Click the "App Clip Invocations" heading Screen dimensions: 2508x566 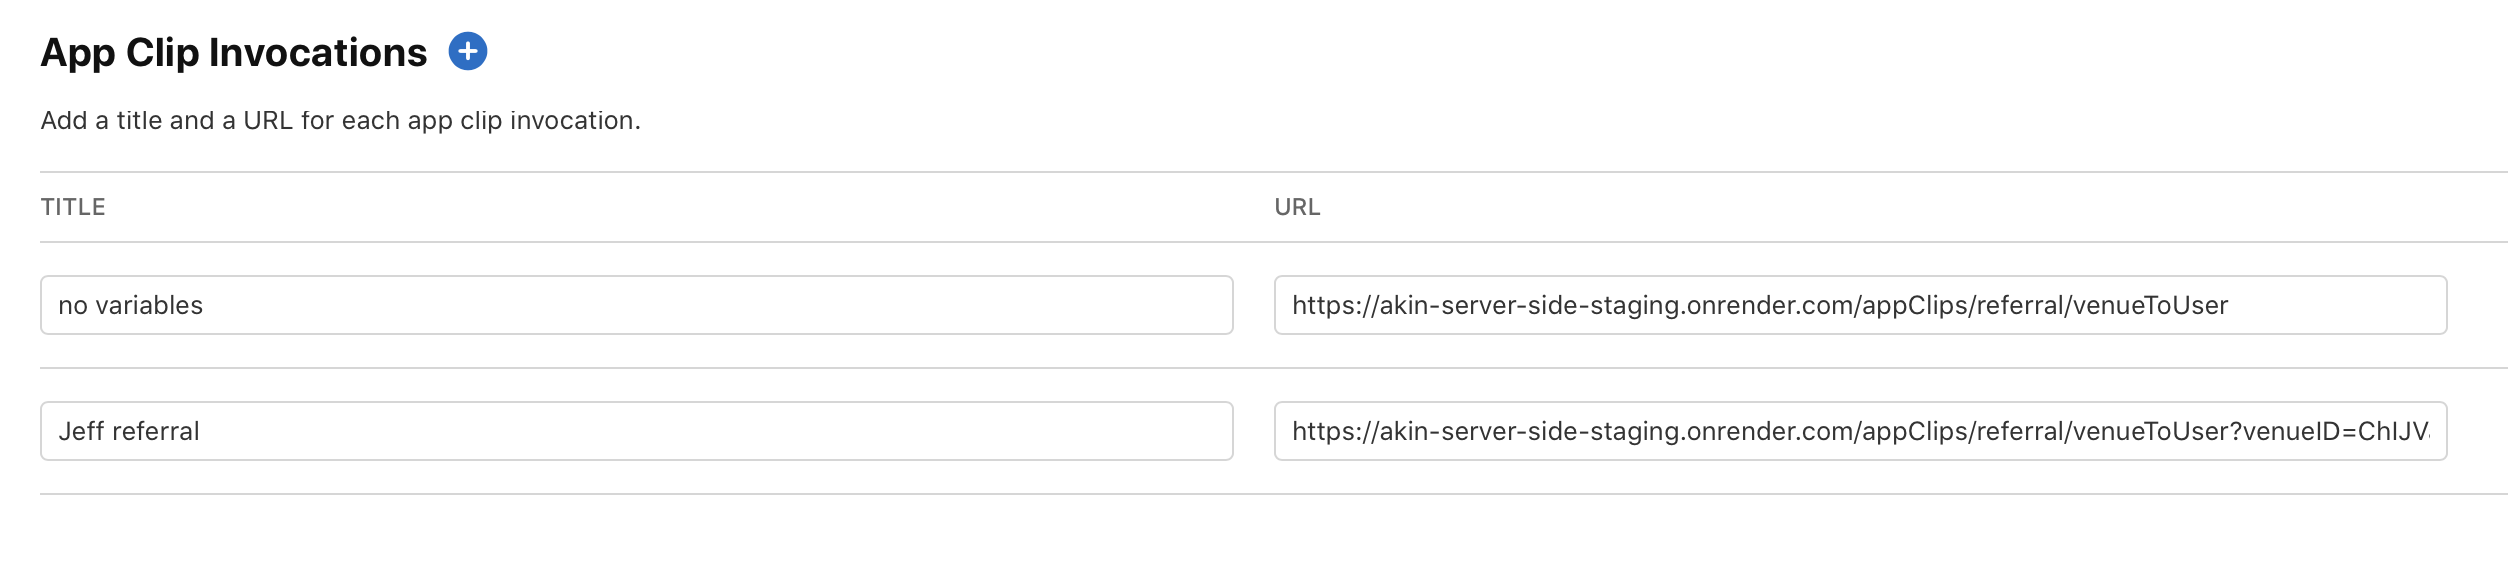click(233, 53)
